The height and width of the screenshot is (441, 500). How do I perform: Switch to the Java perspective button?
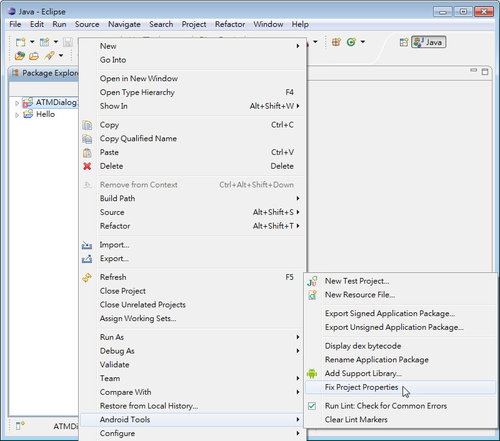429,42
